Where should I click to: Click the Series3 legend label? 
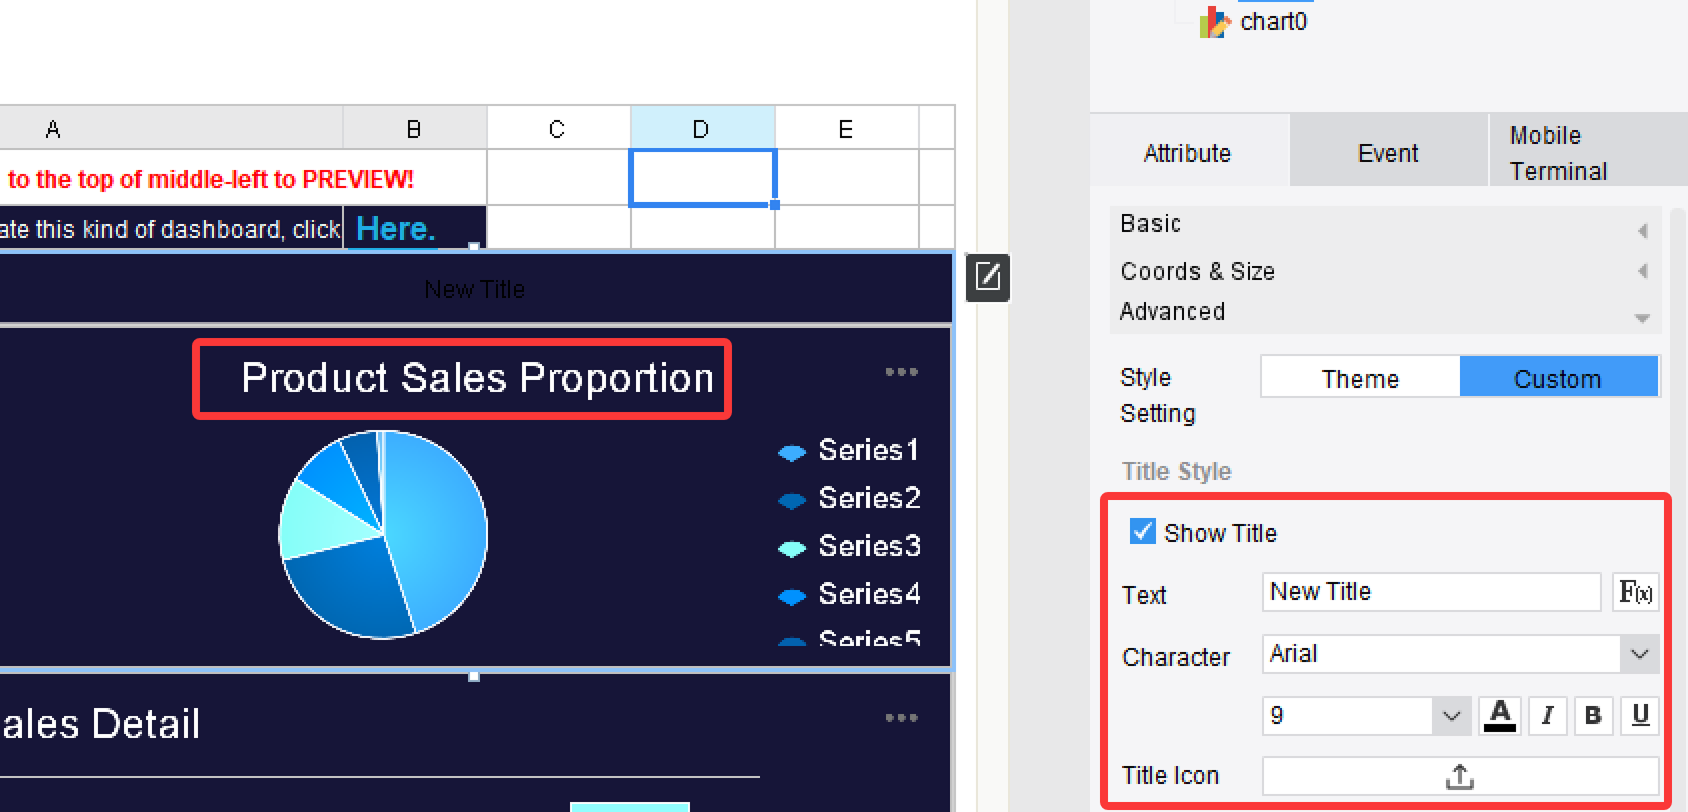(x=869, y=546)
